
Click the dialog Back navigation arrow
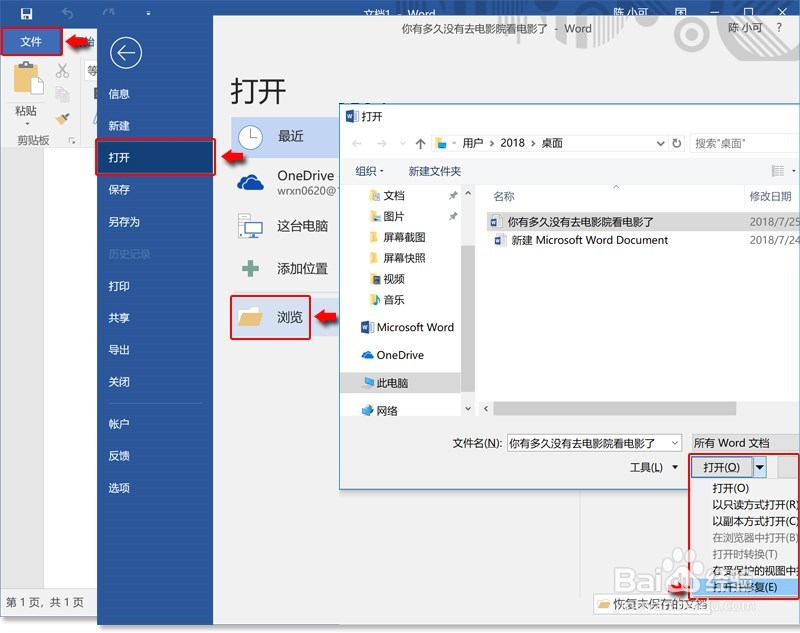point(357,143)
